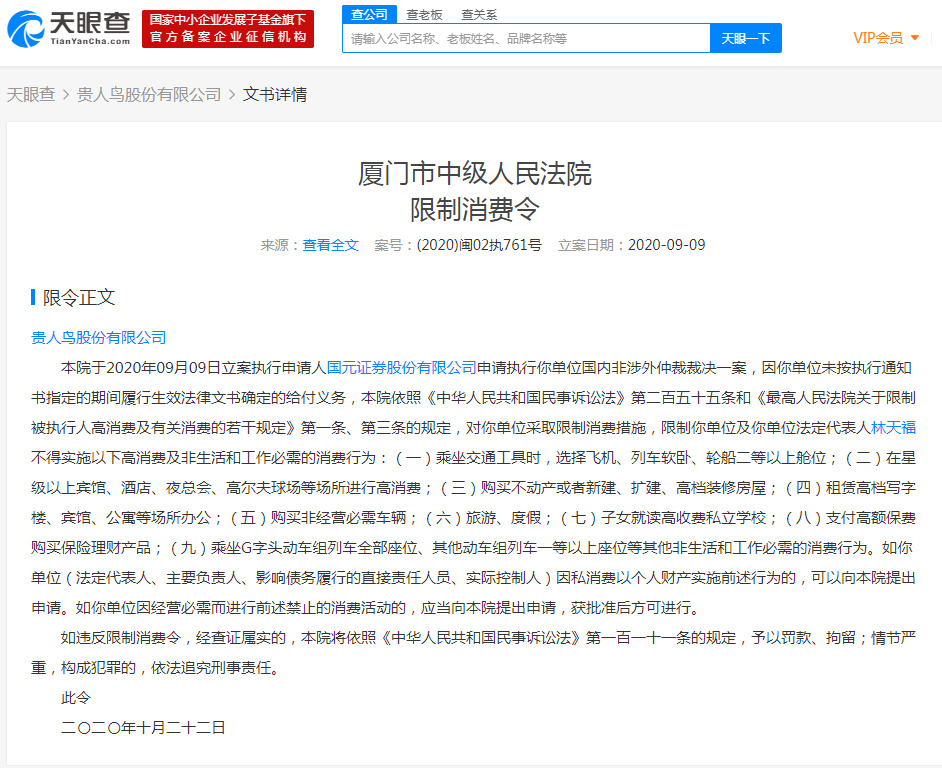Viewport: 942px width, 768px height.
Task: Click the 限令正文 section heading
Action: click(79, 297)
